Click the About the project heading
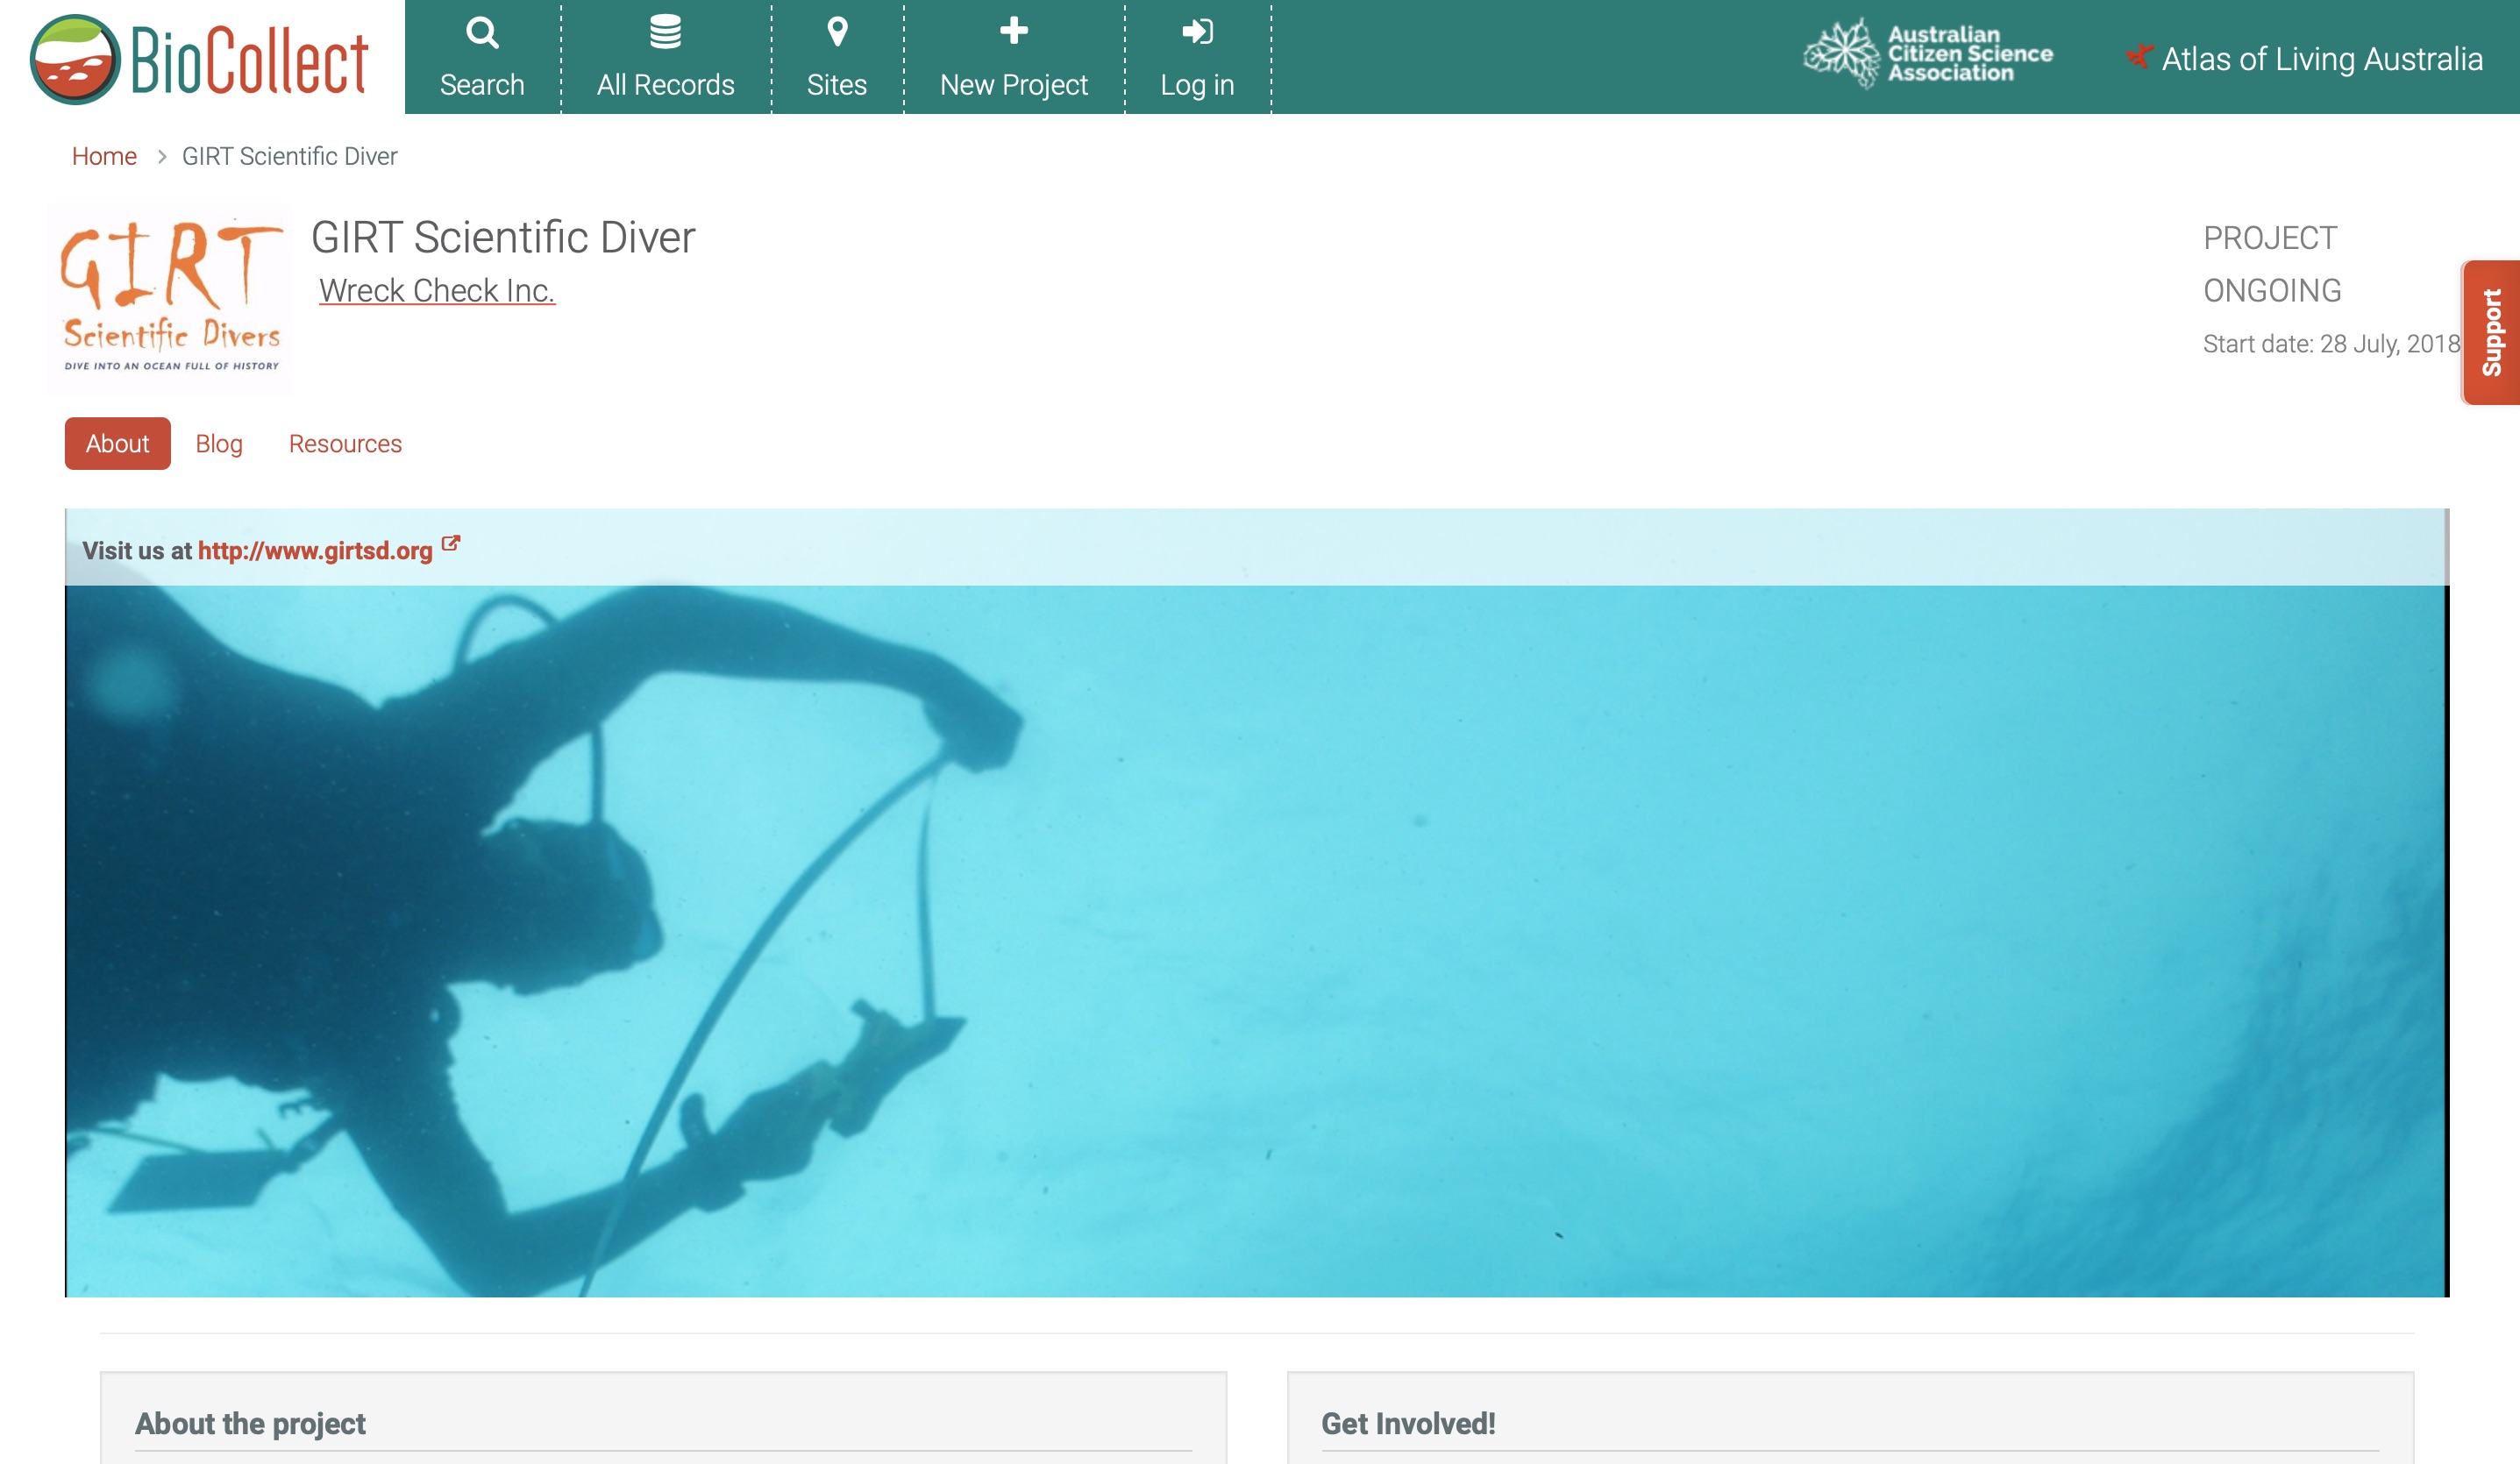 pyautogui.click(x=250, y=1423)
